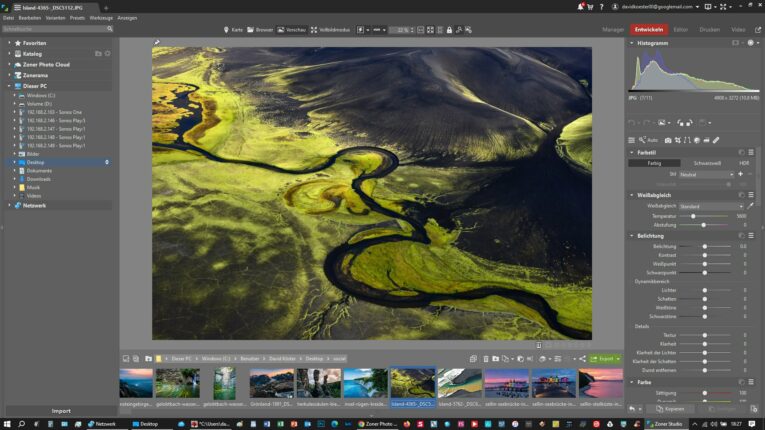Switch to Schwarzweiß mode
Viewport: 765px width, 430px height.
706,163
